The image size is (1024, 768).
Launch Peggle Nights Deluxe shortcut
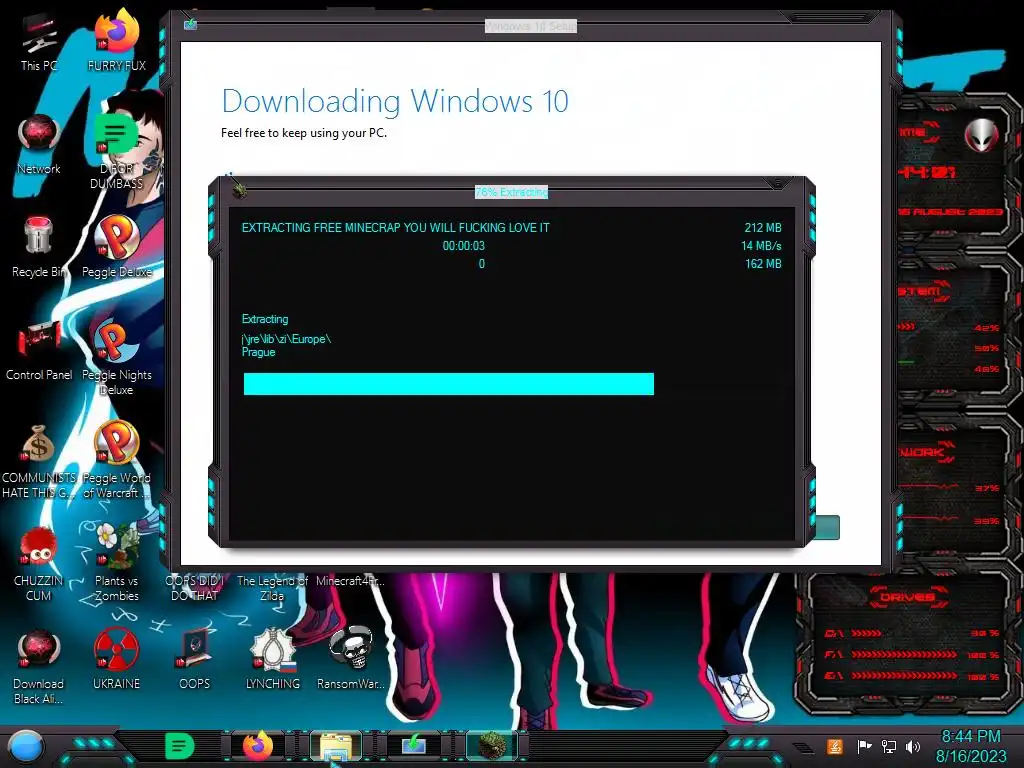[x=116, y=357]
